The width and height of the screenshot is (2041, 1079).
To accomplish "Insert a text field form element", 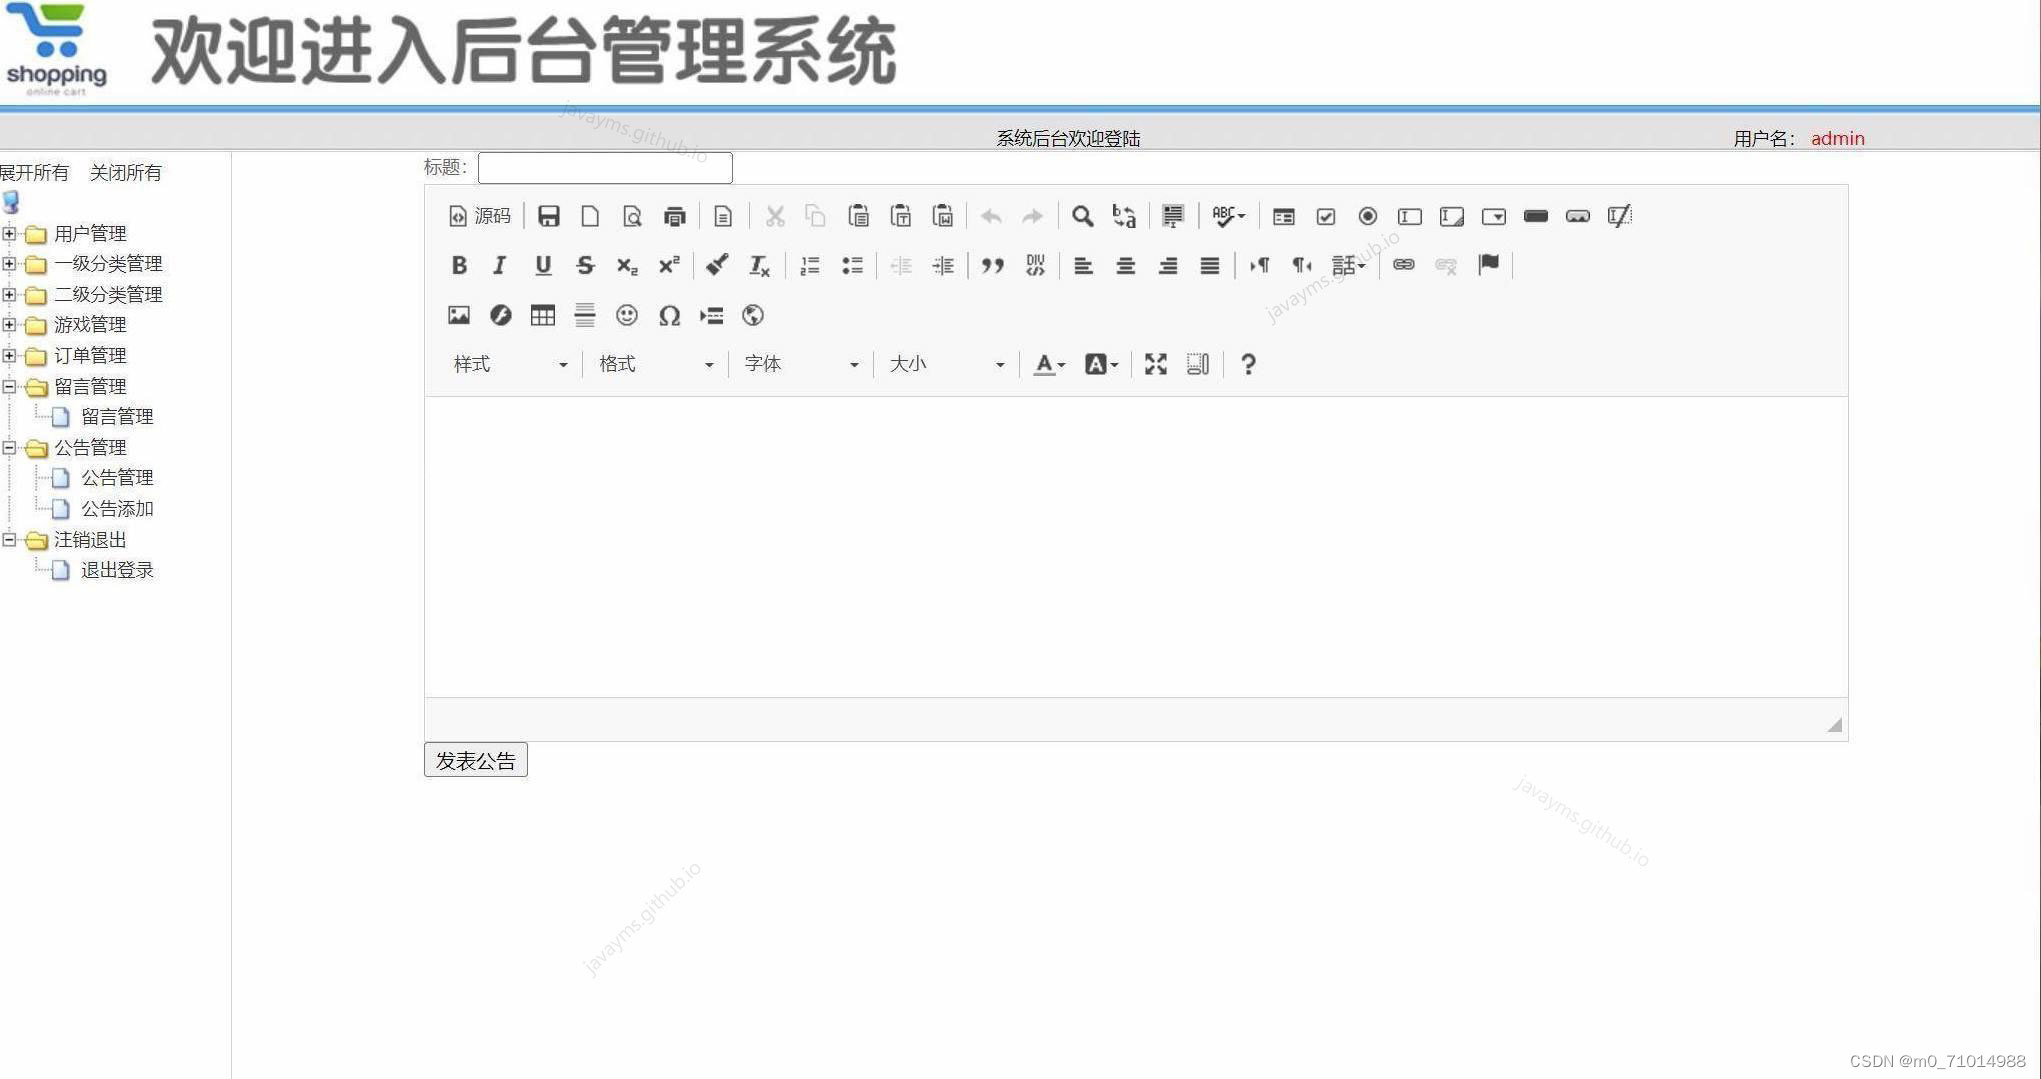I will [1410, 216].
